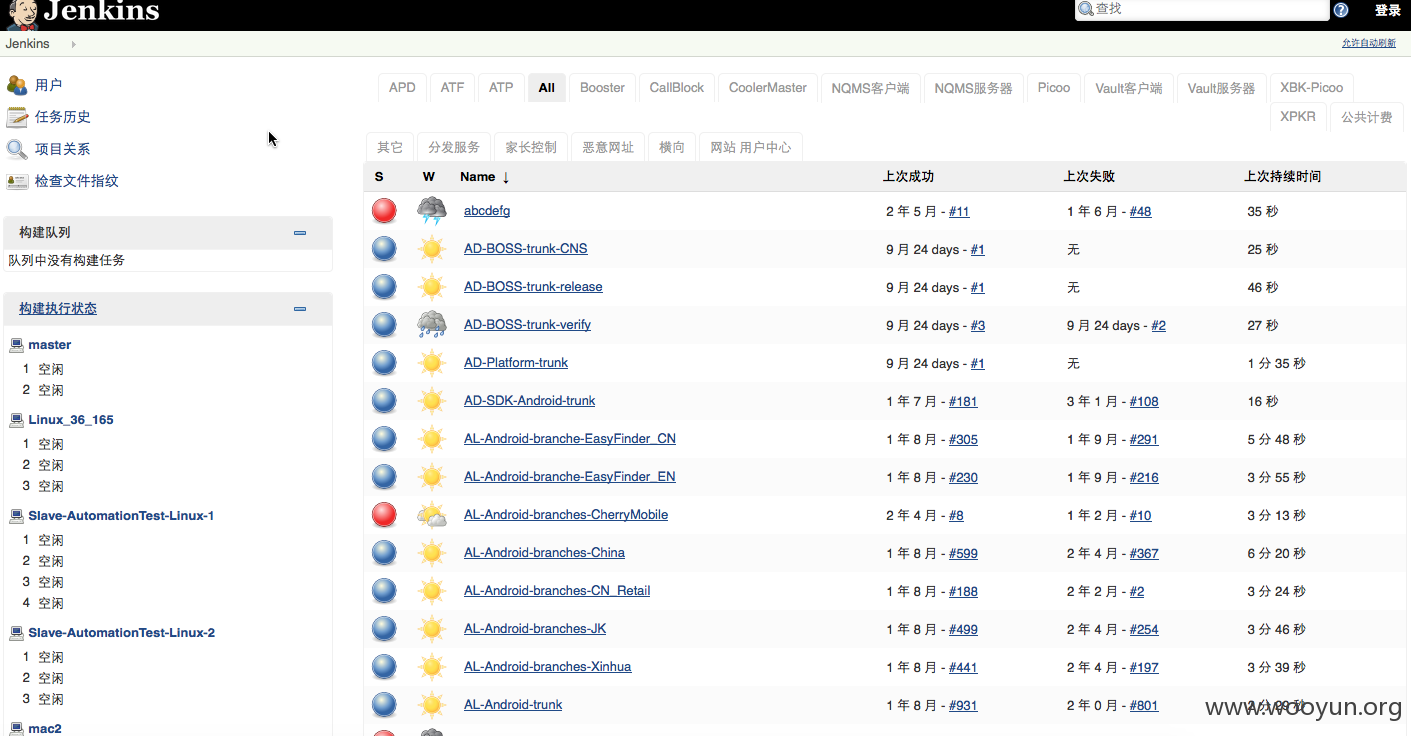Click the 登录 login link

(x=1388, y=10)
